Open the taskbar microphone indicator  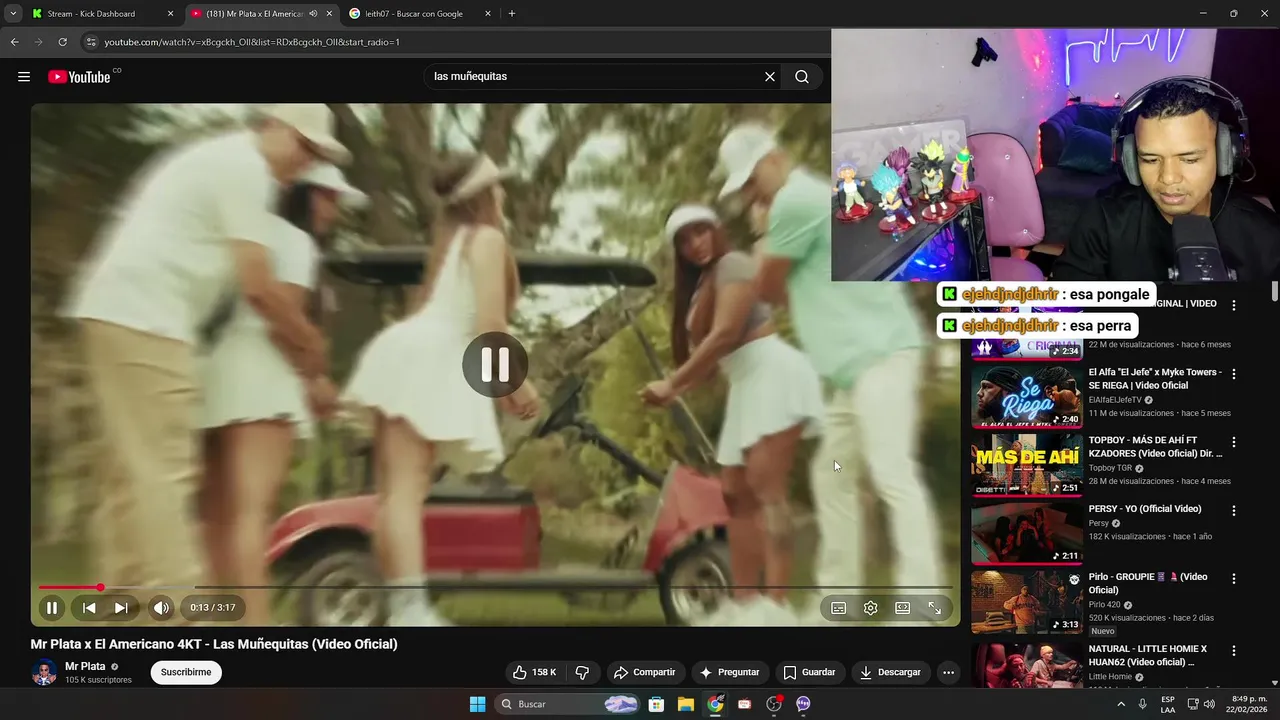(x=1142, y=704)
